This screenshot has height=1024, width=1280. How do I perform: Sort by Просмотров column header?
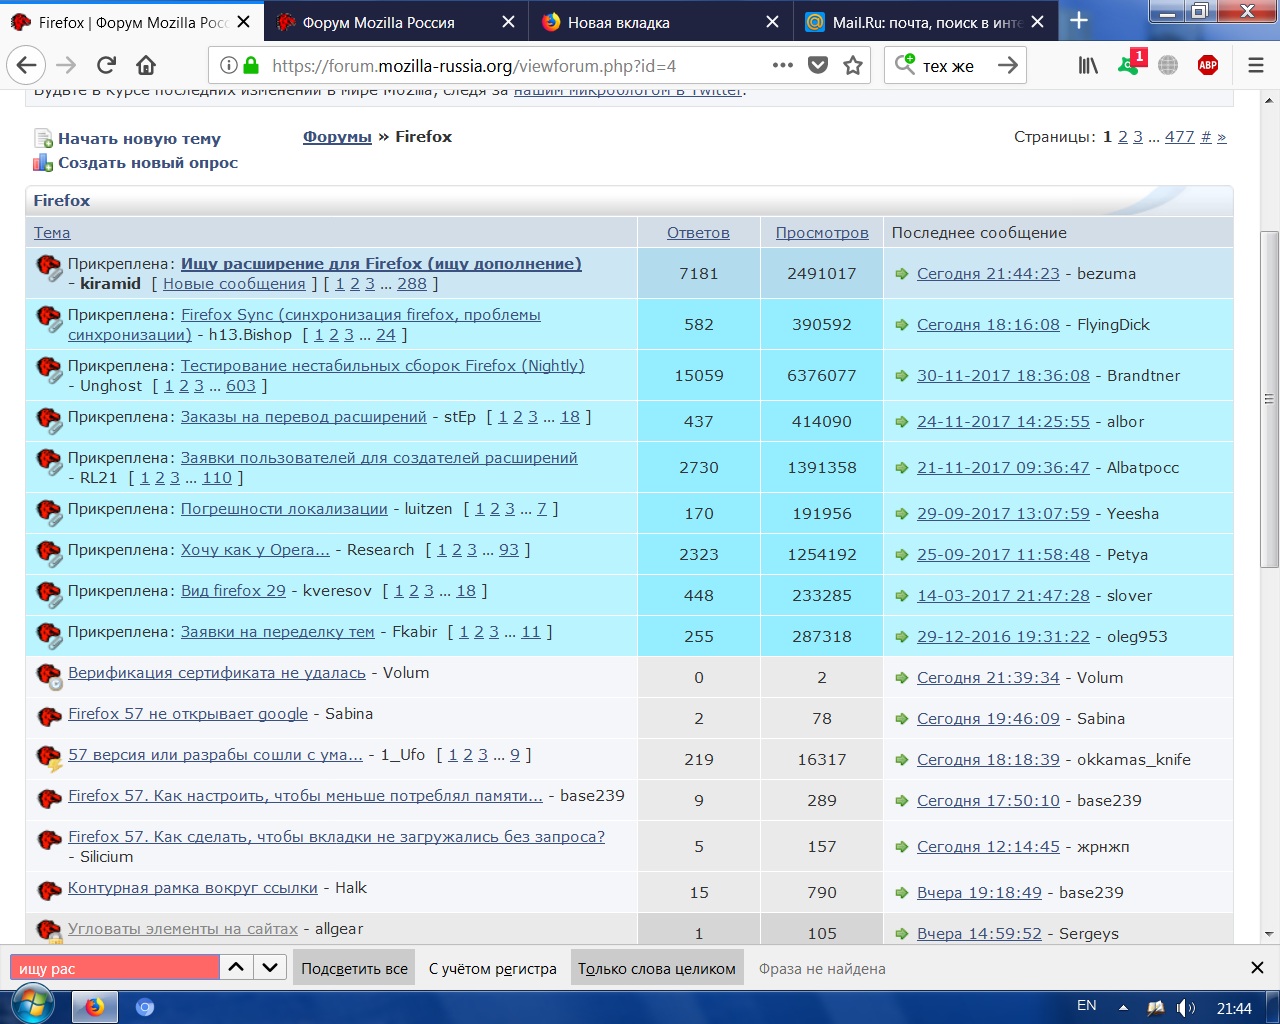[822, 232]
